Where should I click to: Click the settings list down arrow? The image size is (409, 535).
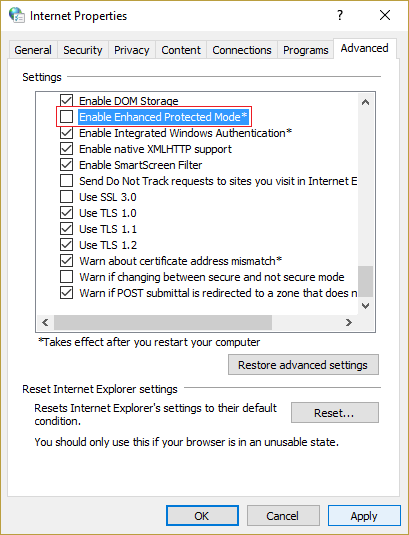(365, 305)
